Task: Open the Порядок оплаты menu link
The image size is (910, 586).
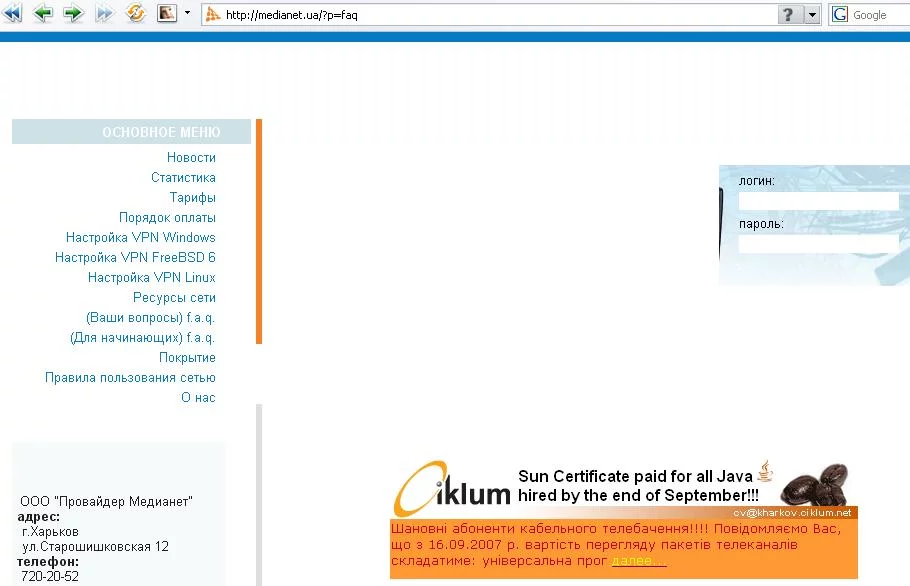Action: (x=167, y=218)
